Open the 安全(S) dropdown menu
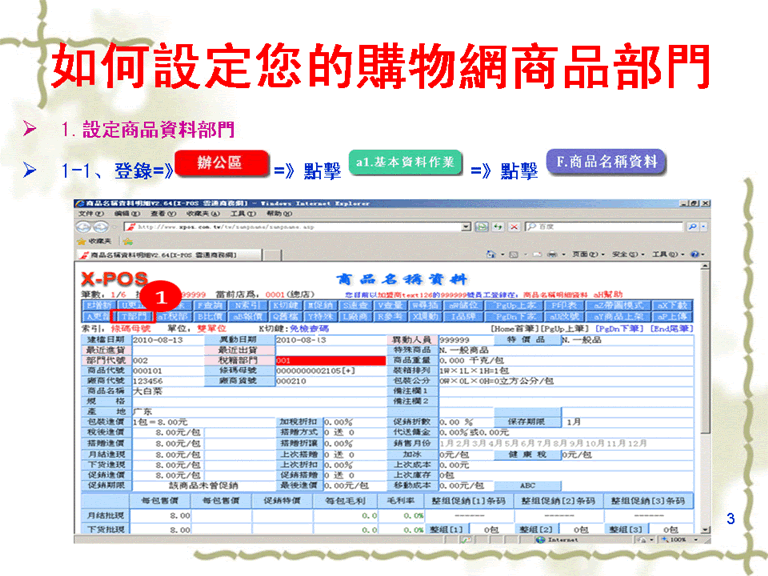Viewport: 768px width, 576px height. click(x=628, y=254)
